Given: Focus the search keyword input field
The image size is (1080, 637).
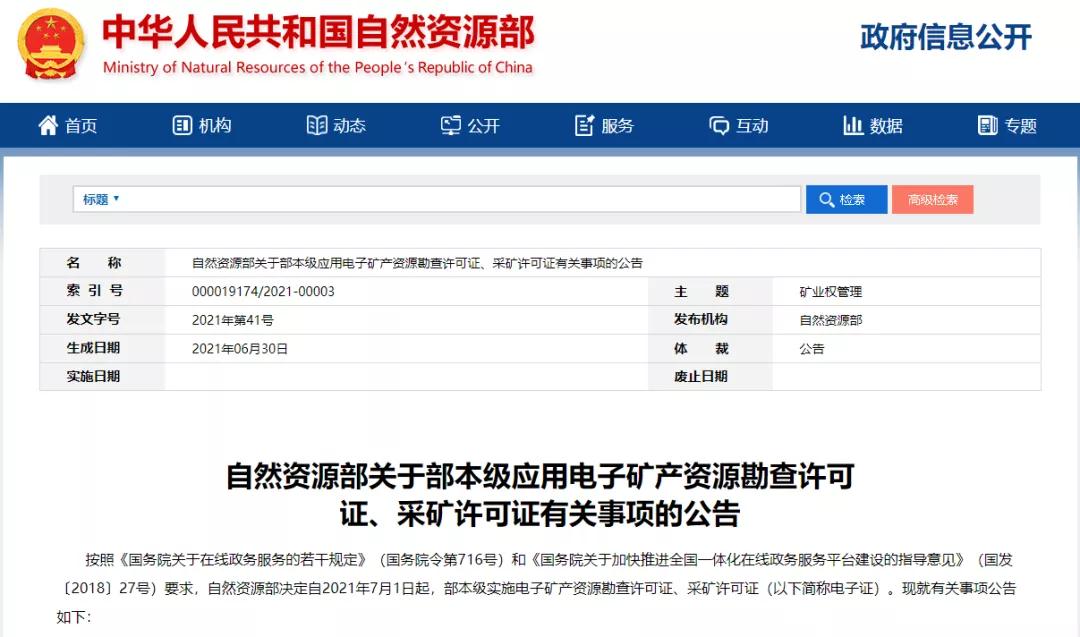Looking at the screenshot, I should 460,199.
